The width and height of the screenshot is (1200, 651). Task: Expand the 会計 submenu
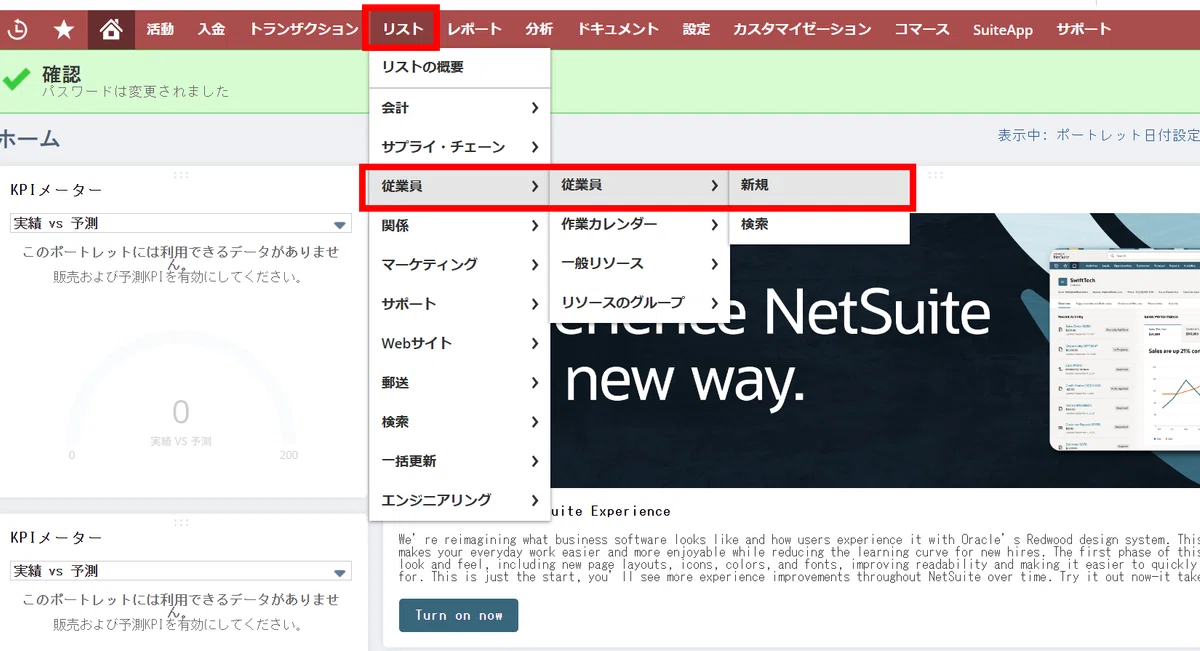(460, 107)
